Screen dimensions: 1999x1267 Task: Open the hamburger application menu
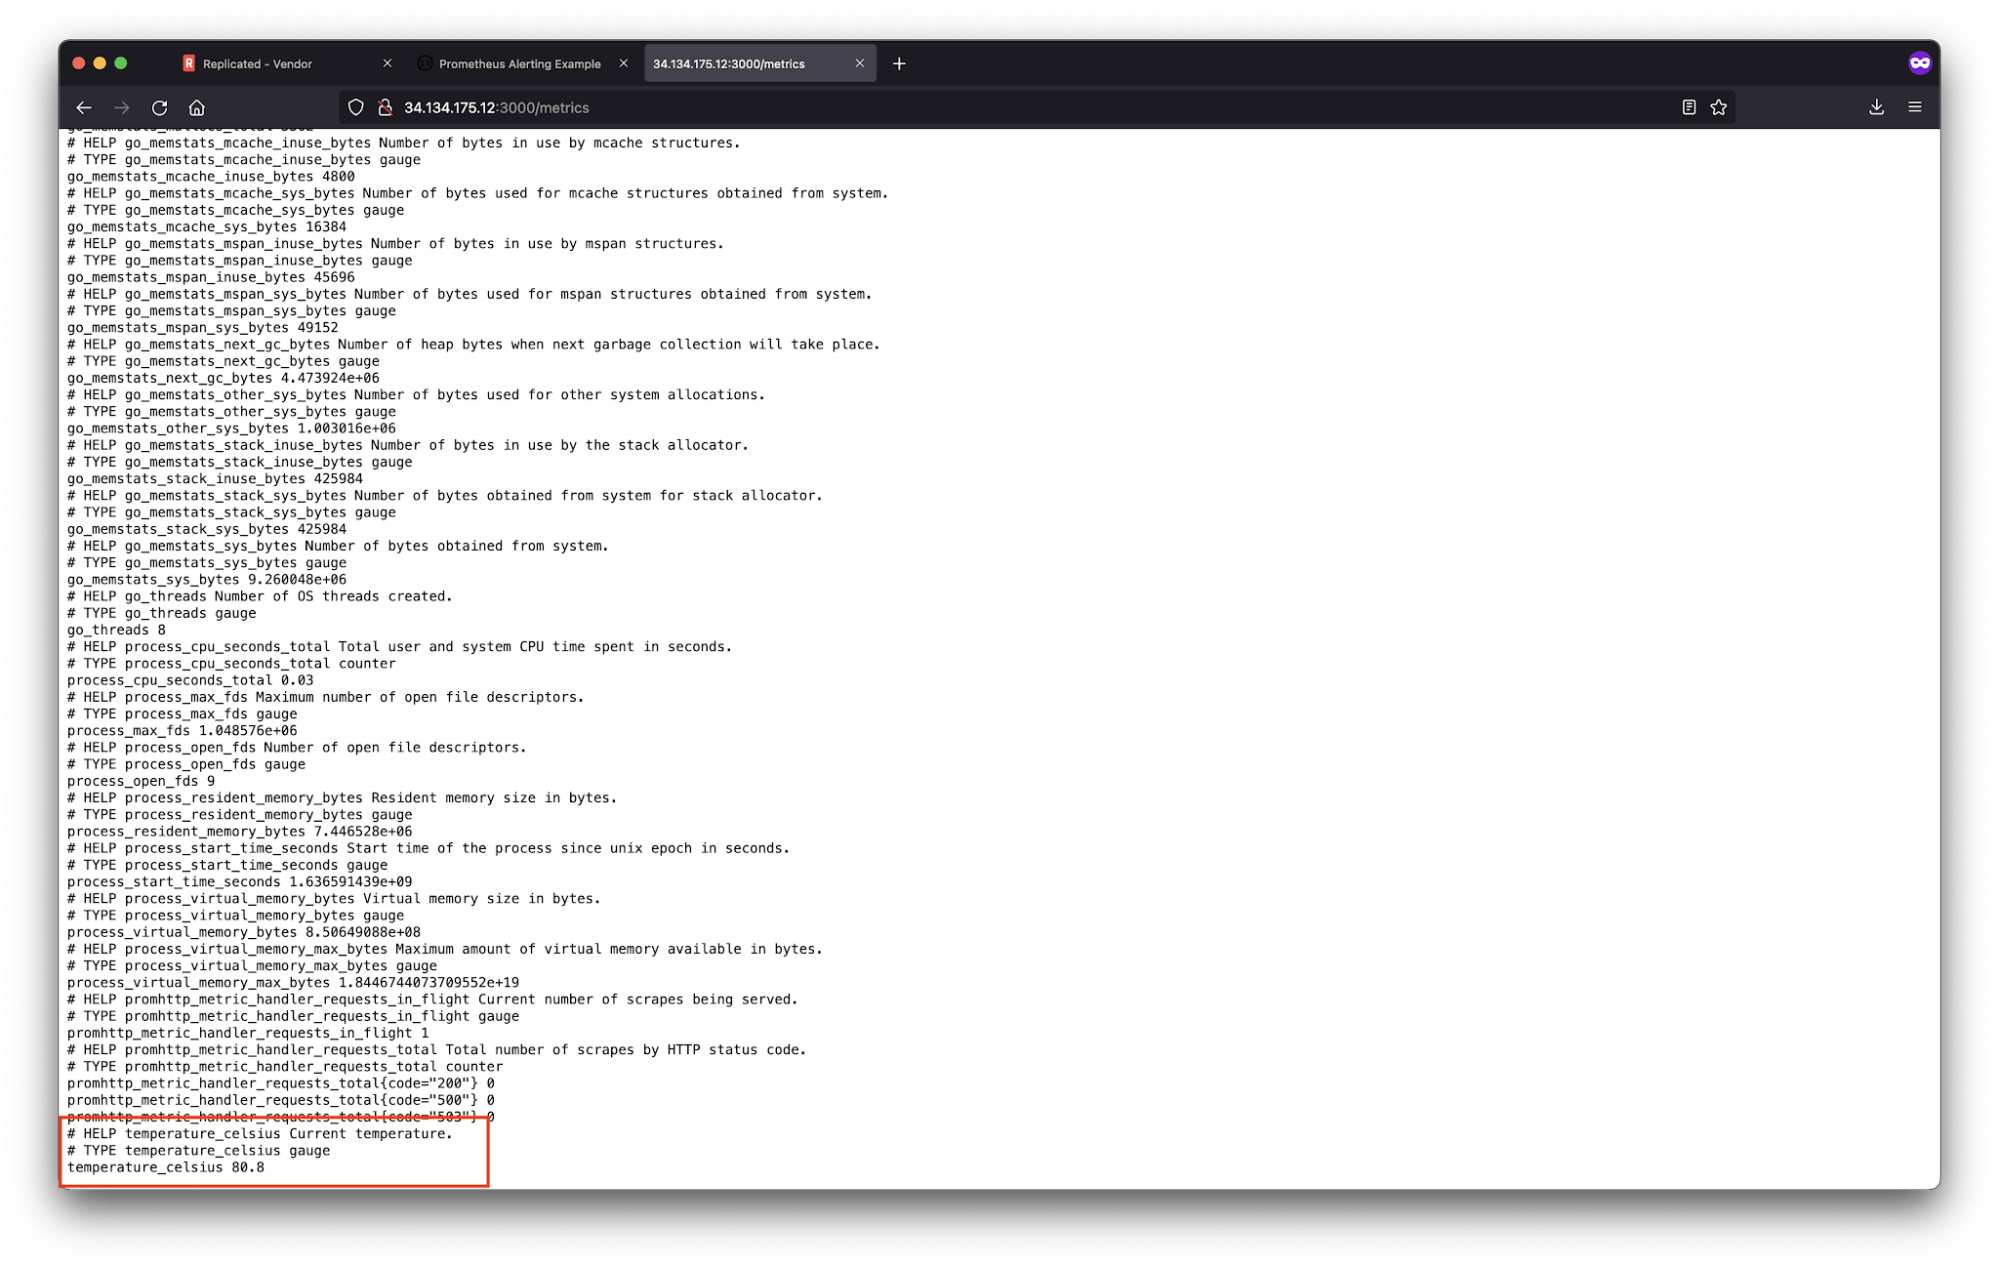tap(1915, 107)
